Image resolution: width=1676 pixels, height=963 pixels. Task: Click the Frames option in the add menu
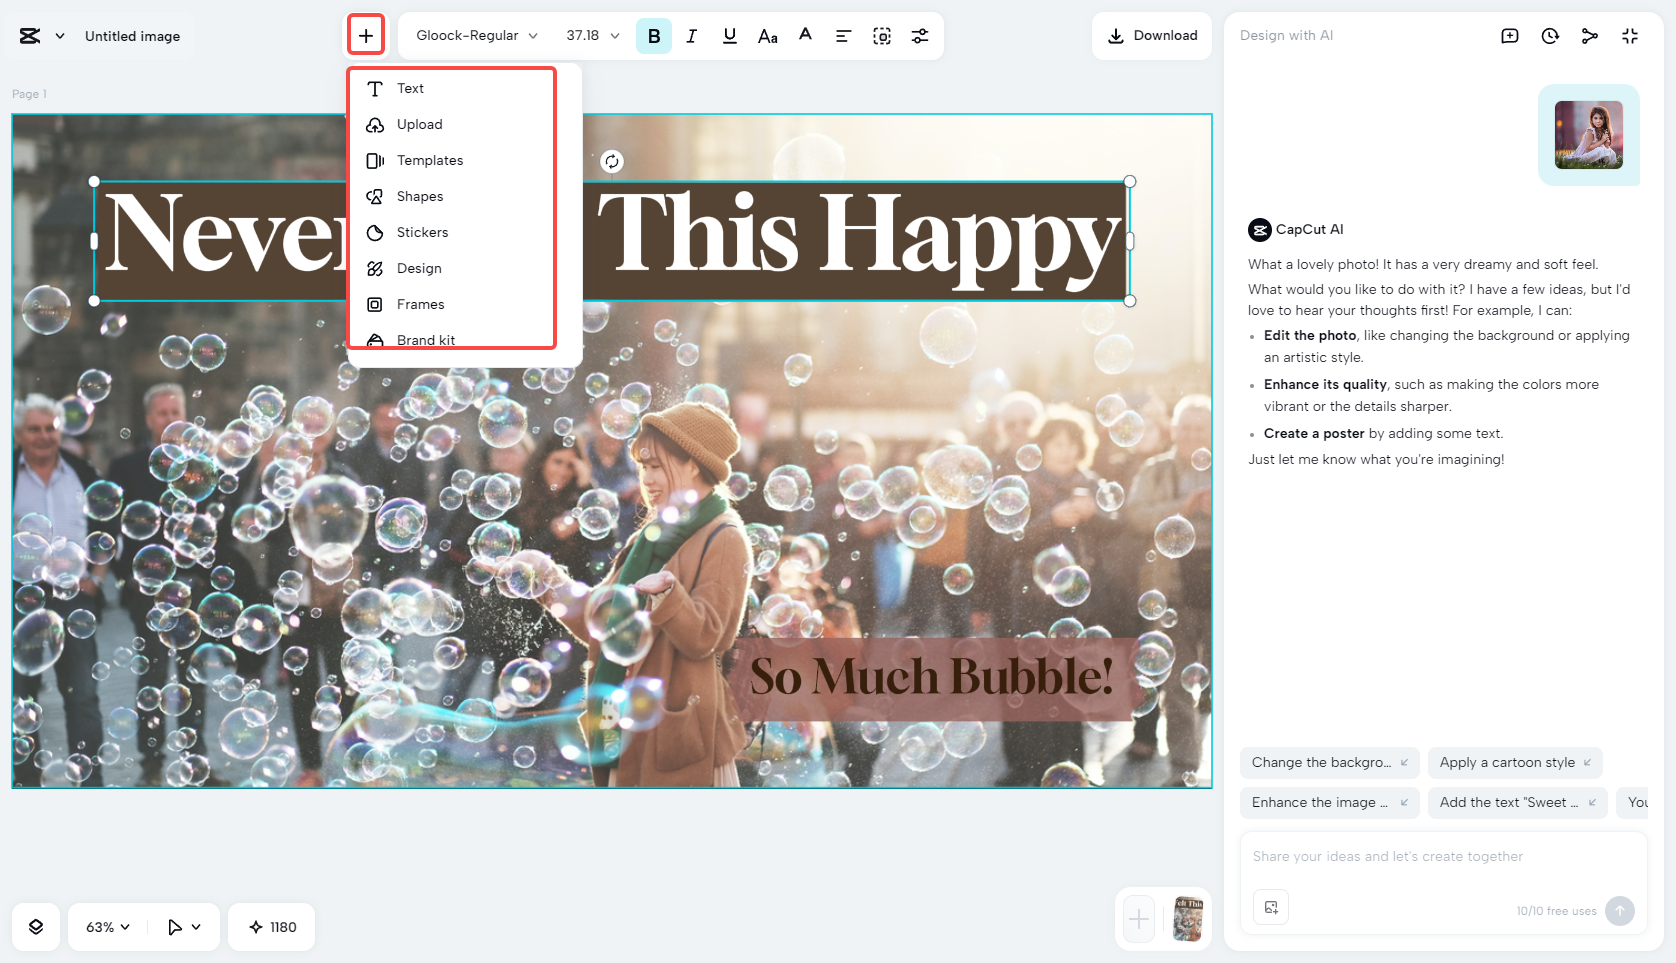(420, 304)
